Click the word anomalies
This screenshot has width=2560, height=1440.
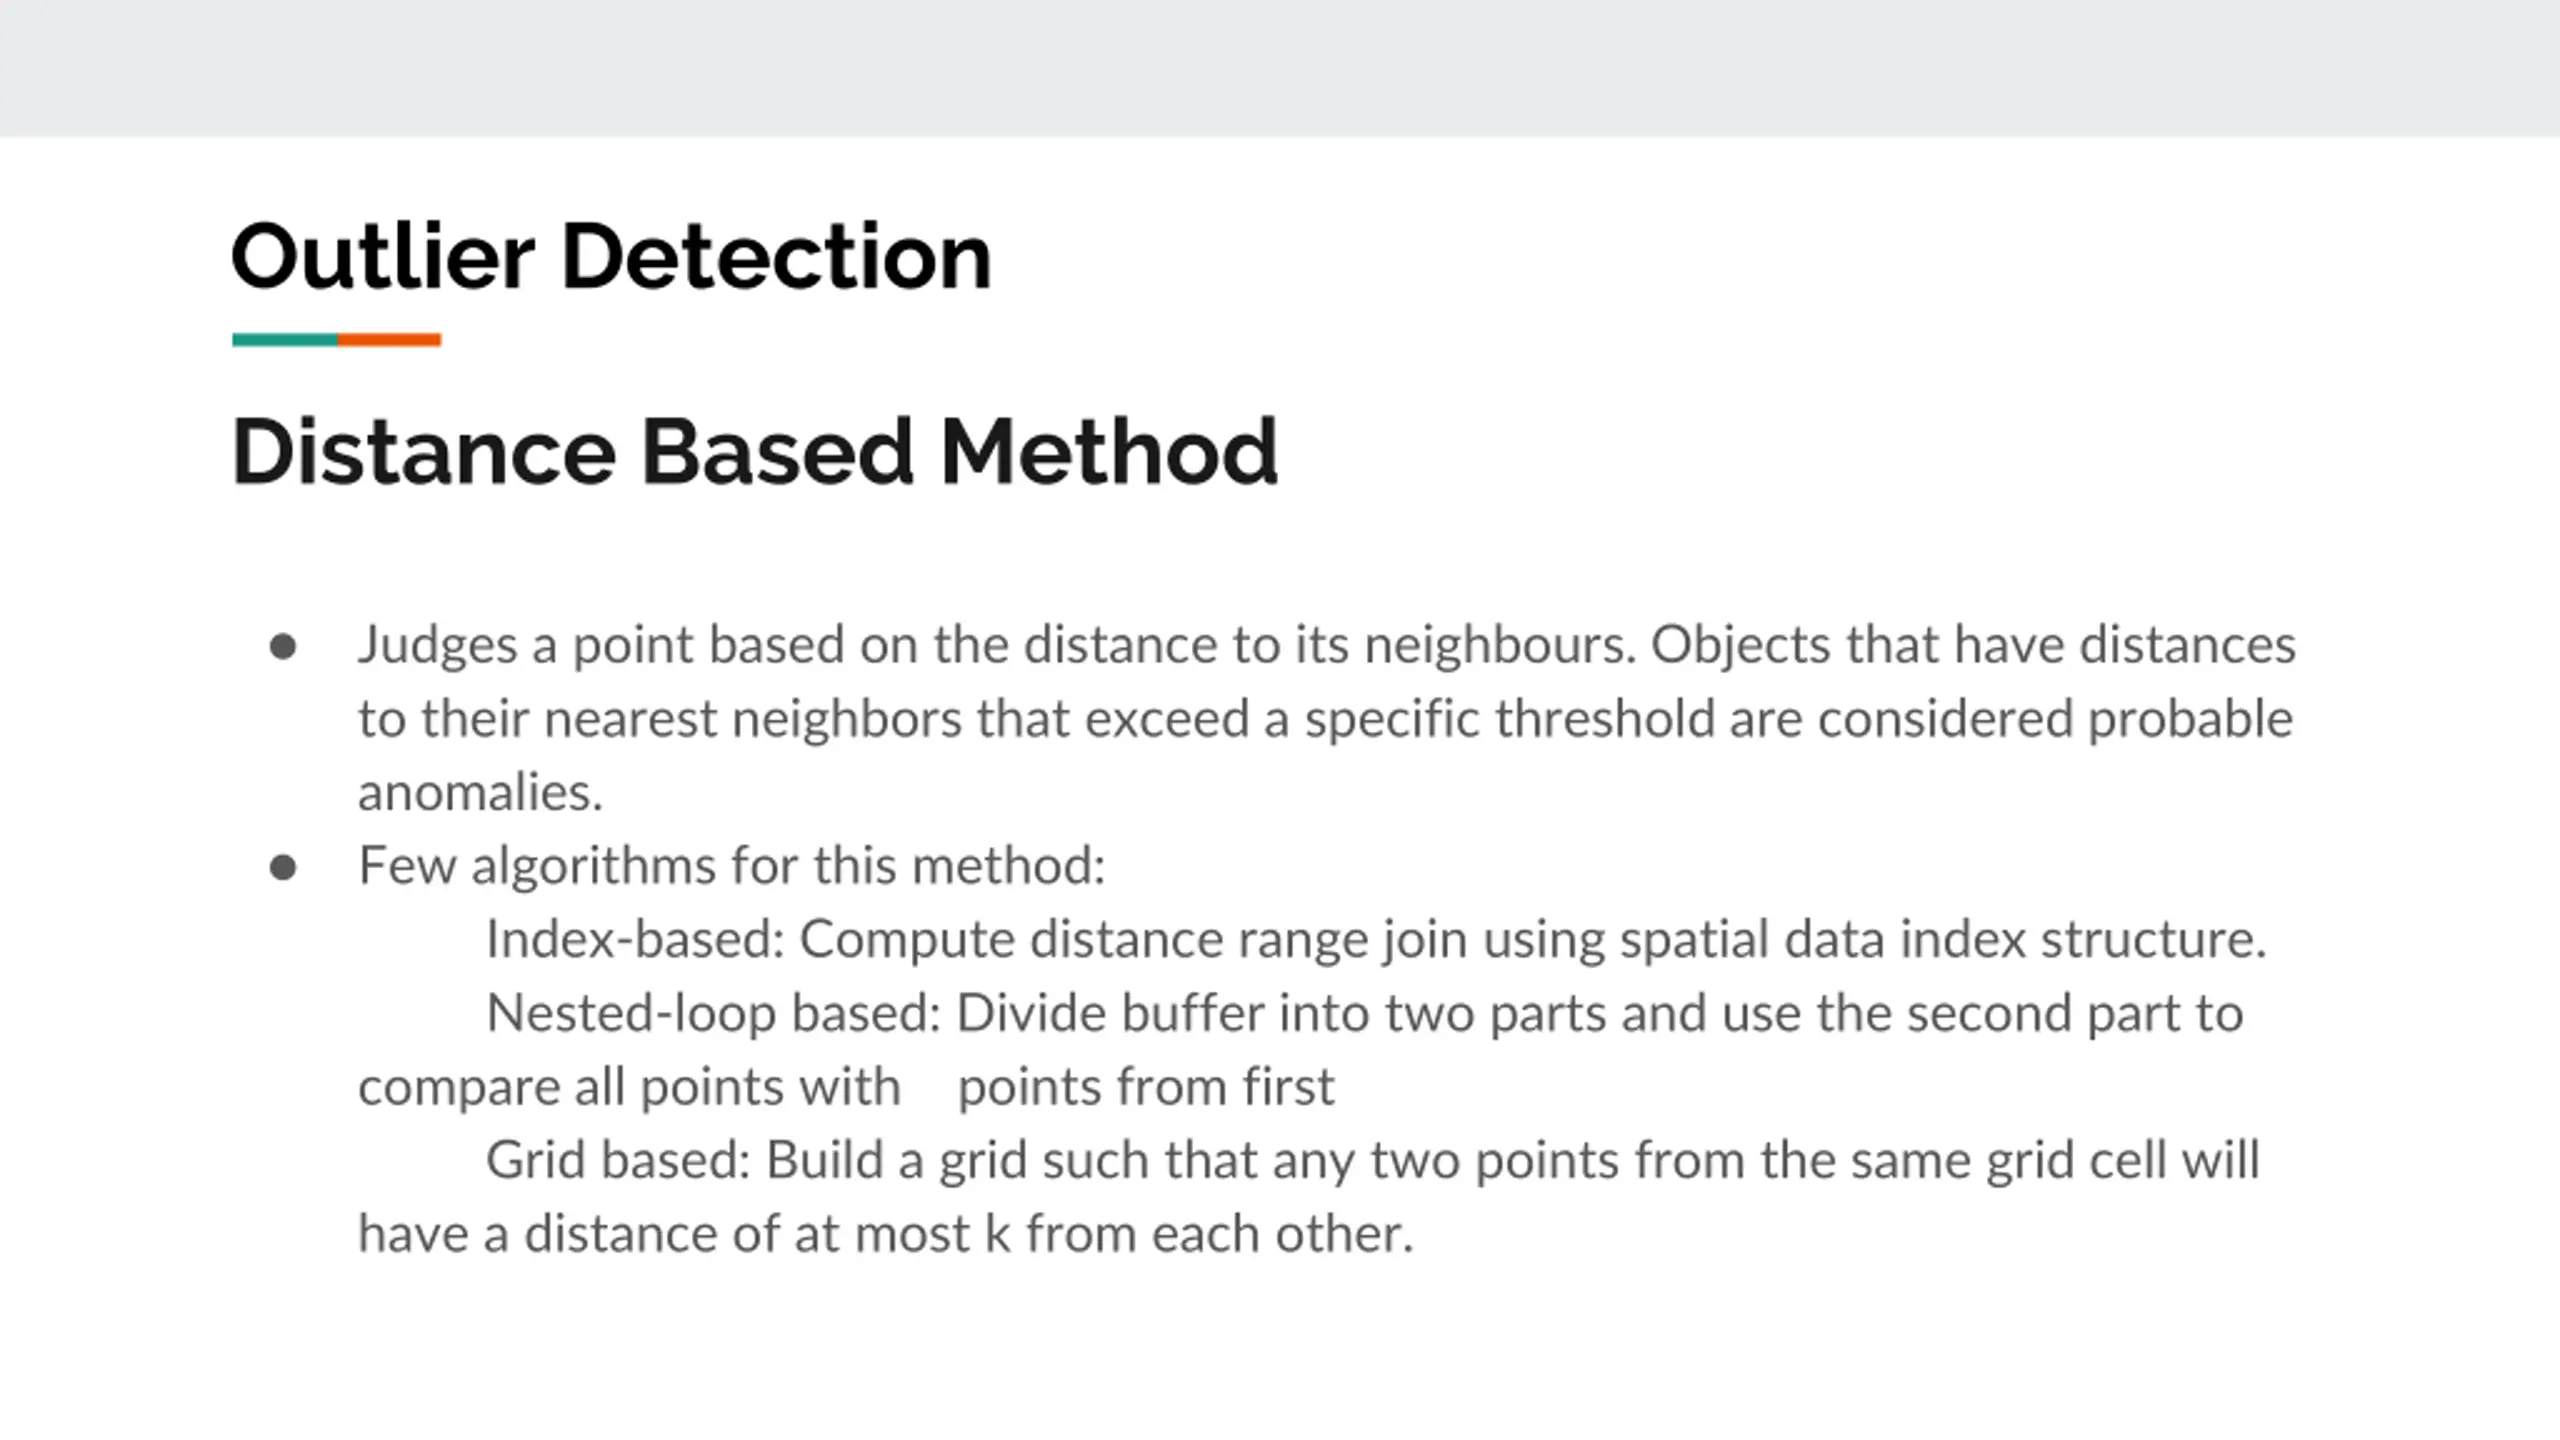(x=480, y=792)
